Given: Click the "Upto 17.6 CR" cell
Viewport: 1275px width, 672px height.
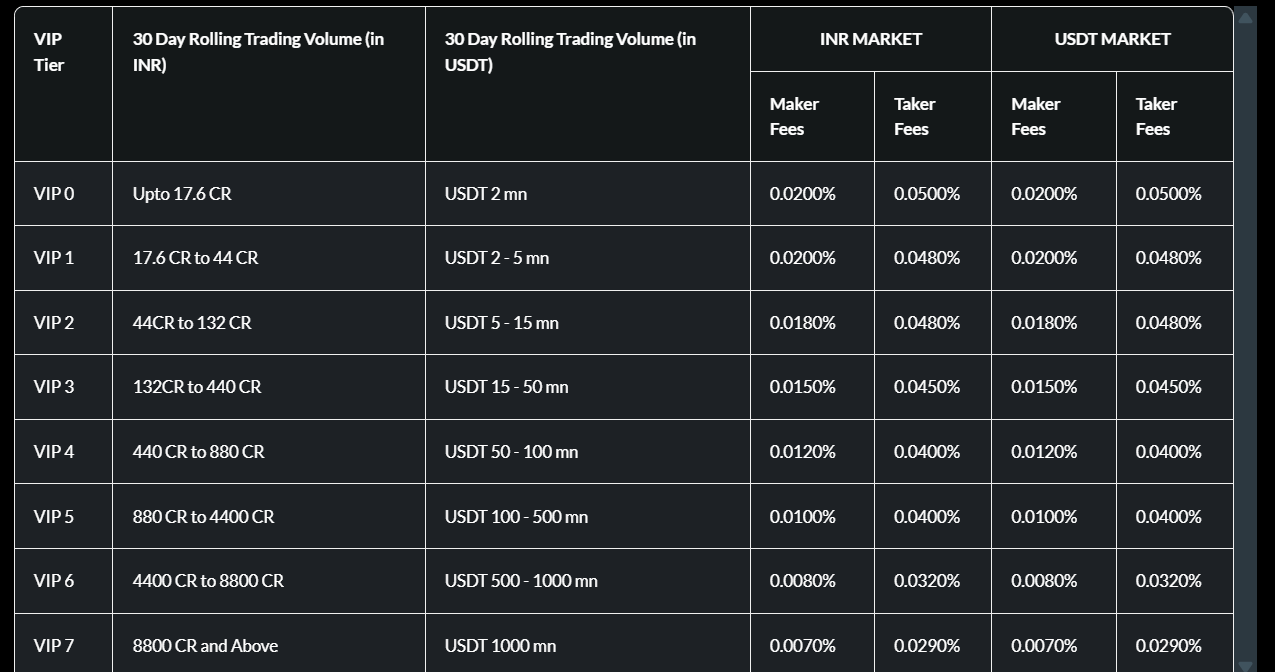Looking at the screenshot, I should pyautogui.click(x=182, y=194).
